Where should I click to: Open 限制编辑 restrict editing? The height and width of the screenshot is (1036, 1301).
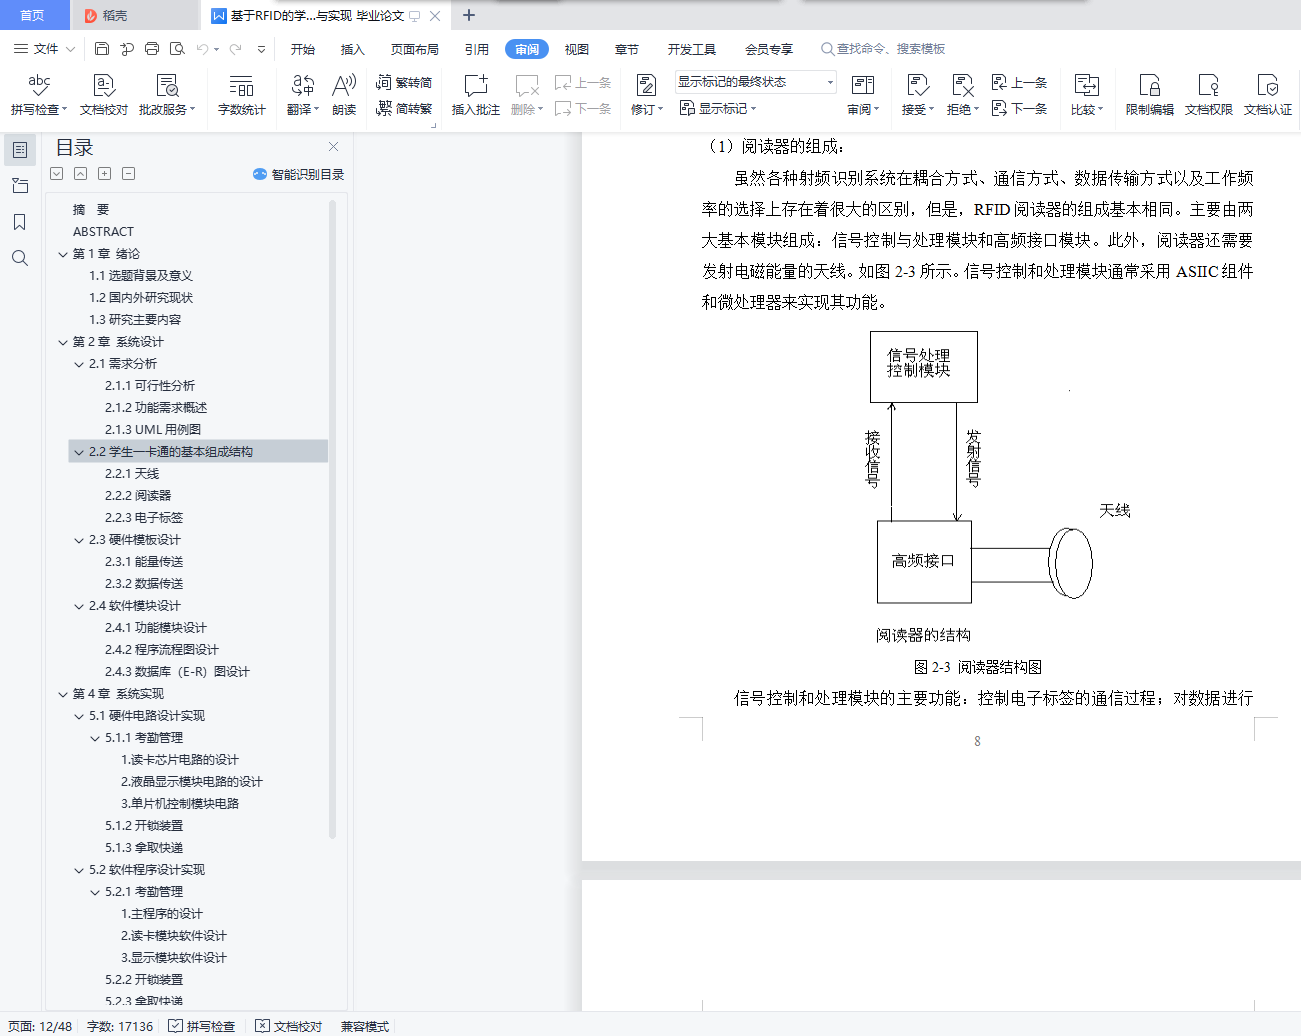[1150, 95]
